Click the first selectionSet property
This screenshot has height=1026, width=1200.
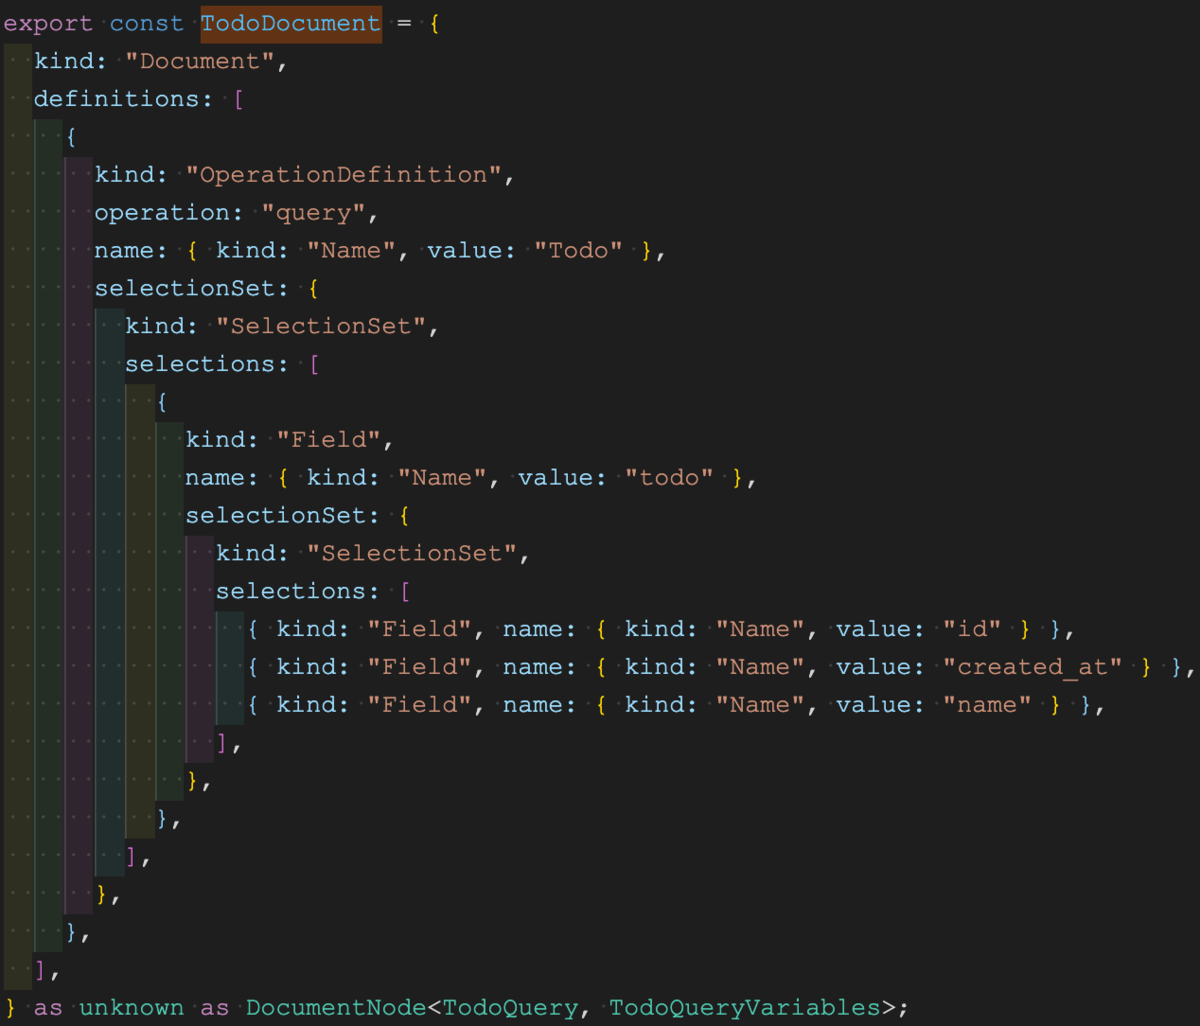190,288
